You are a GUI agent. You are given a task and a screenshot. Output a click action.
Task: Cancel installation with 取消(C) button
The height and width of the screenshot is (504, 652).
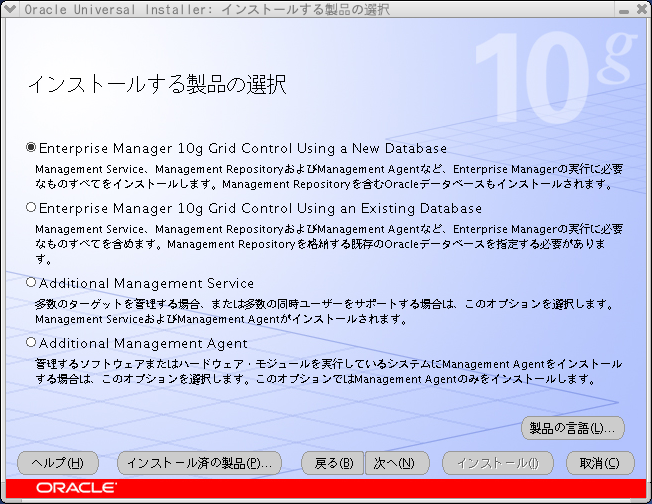(600, 463)
